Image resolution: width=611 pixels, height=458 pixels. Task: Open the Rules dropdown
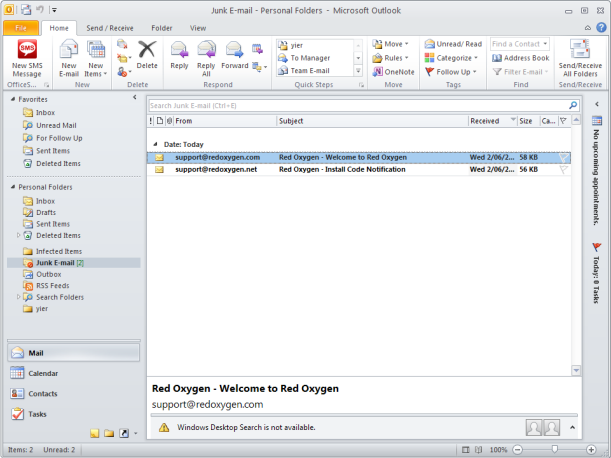pyautogui.click(x=390, y=58)
